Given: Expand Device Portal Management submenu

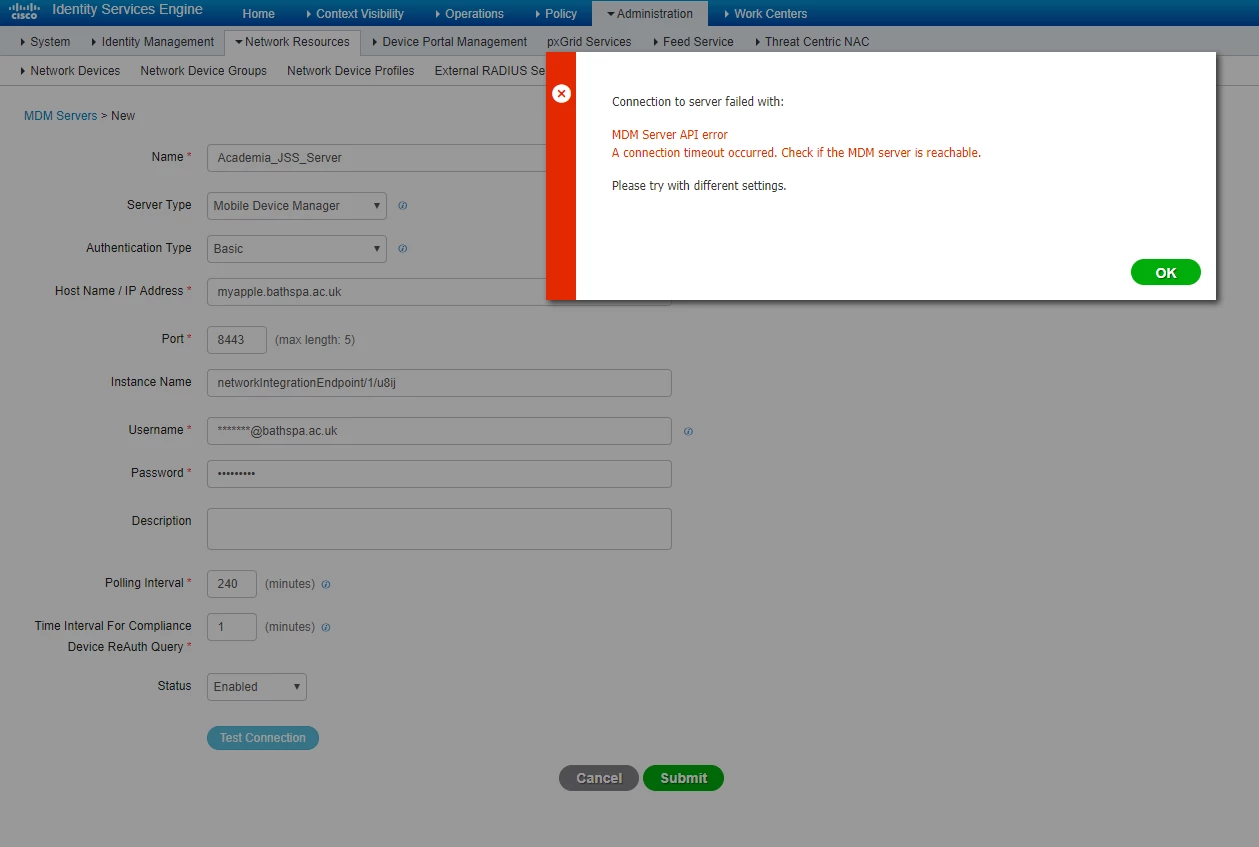Looking at the screenshot, I should click(449, 42).
